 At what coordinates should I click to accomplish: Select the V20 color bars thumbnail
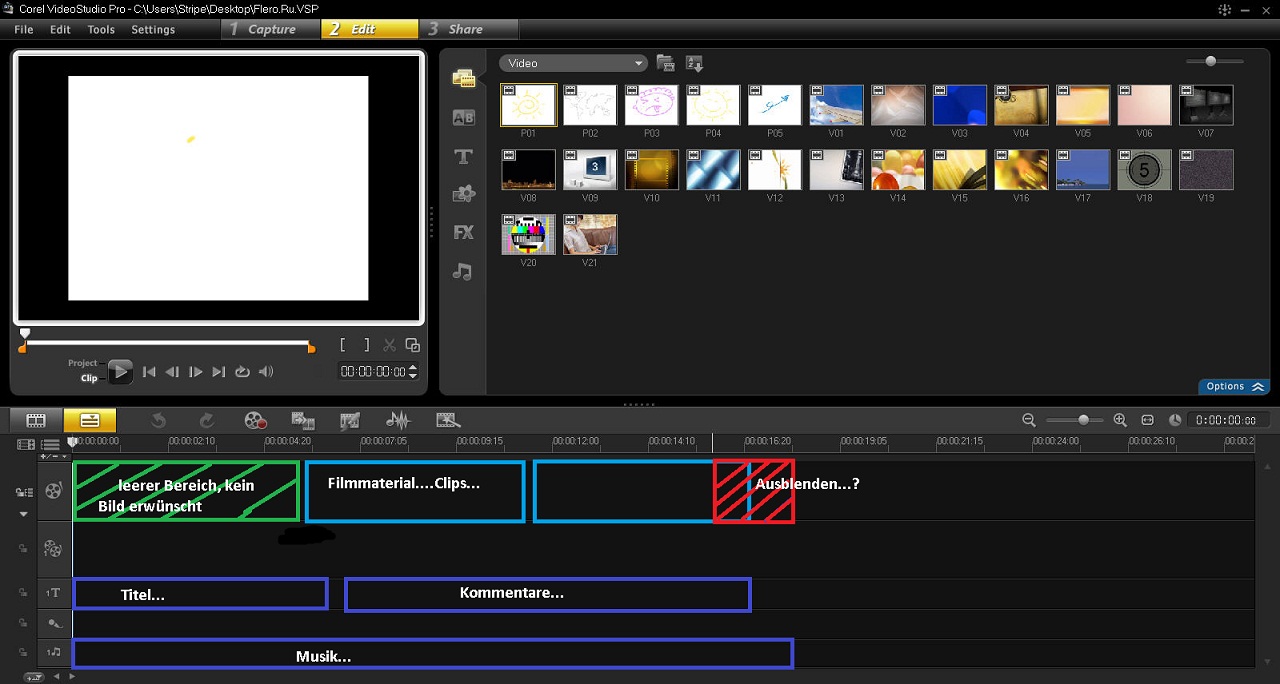(528, 235)
